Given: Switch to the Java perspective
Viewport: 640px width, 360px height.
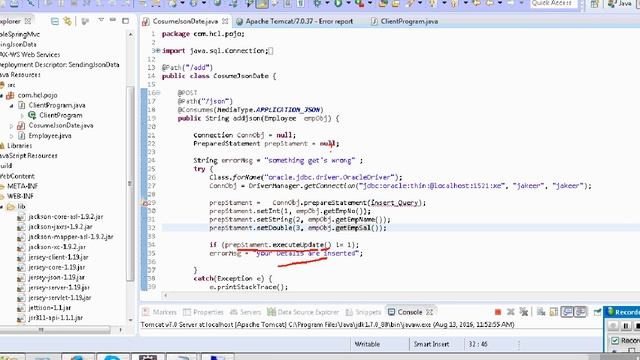Looking at the screenshot, I should click(x=620, y=4).
